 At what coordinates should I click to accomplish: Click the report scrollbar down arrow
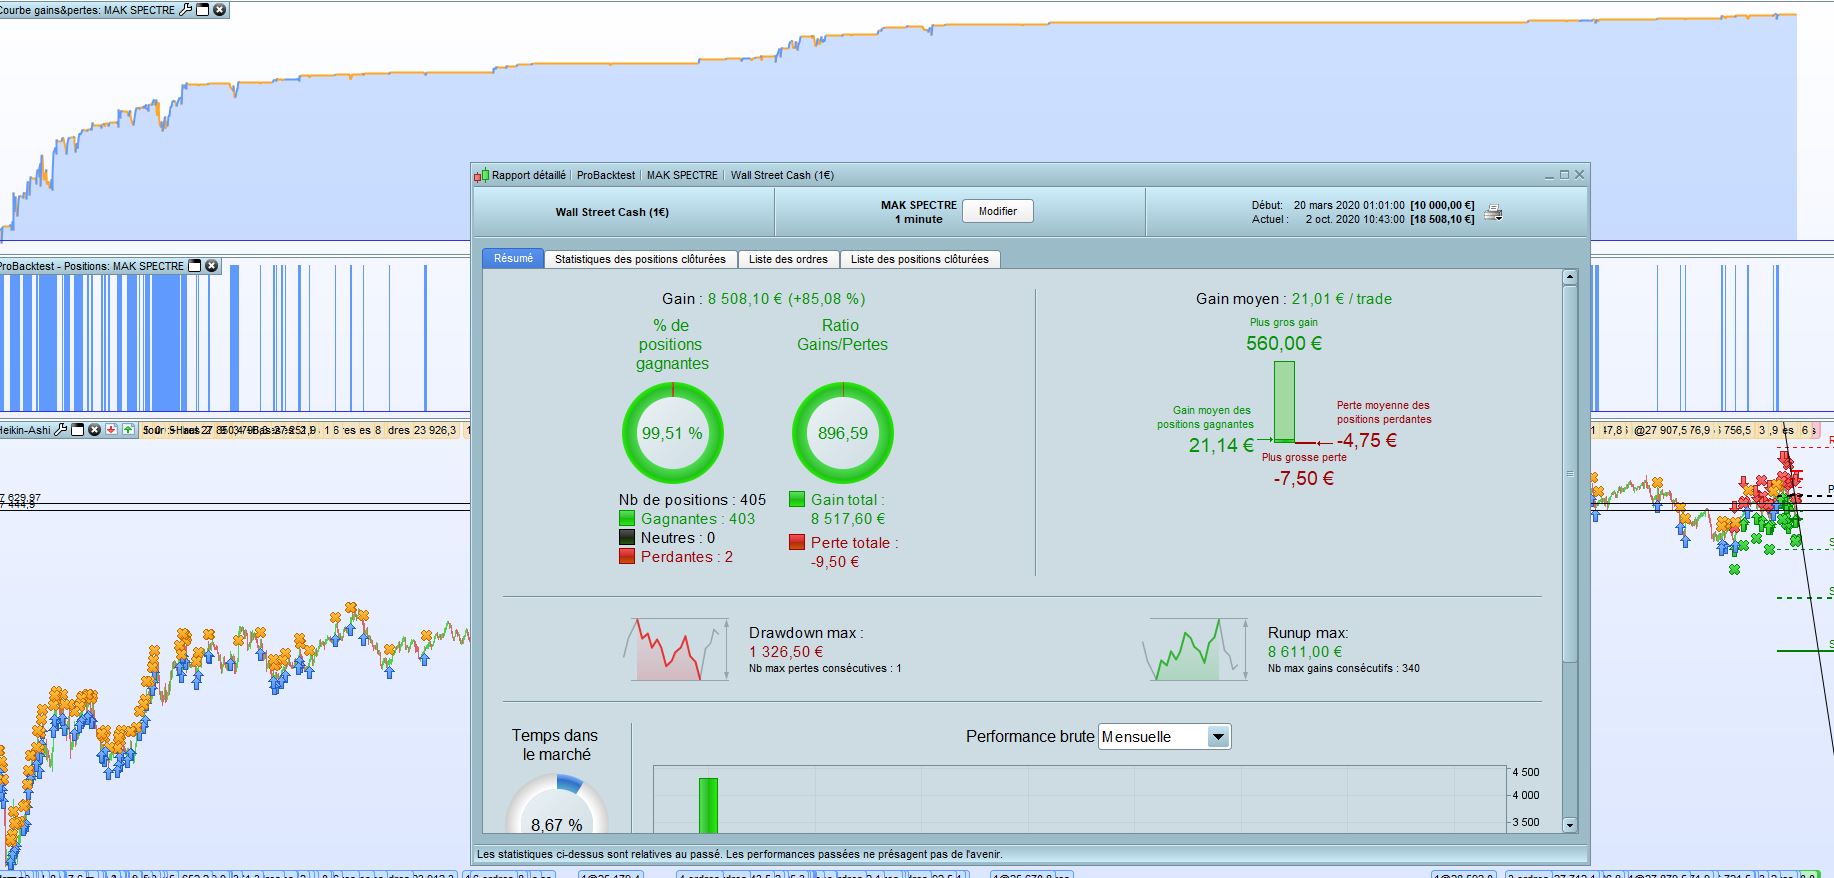coord(1569,825)
